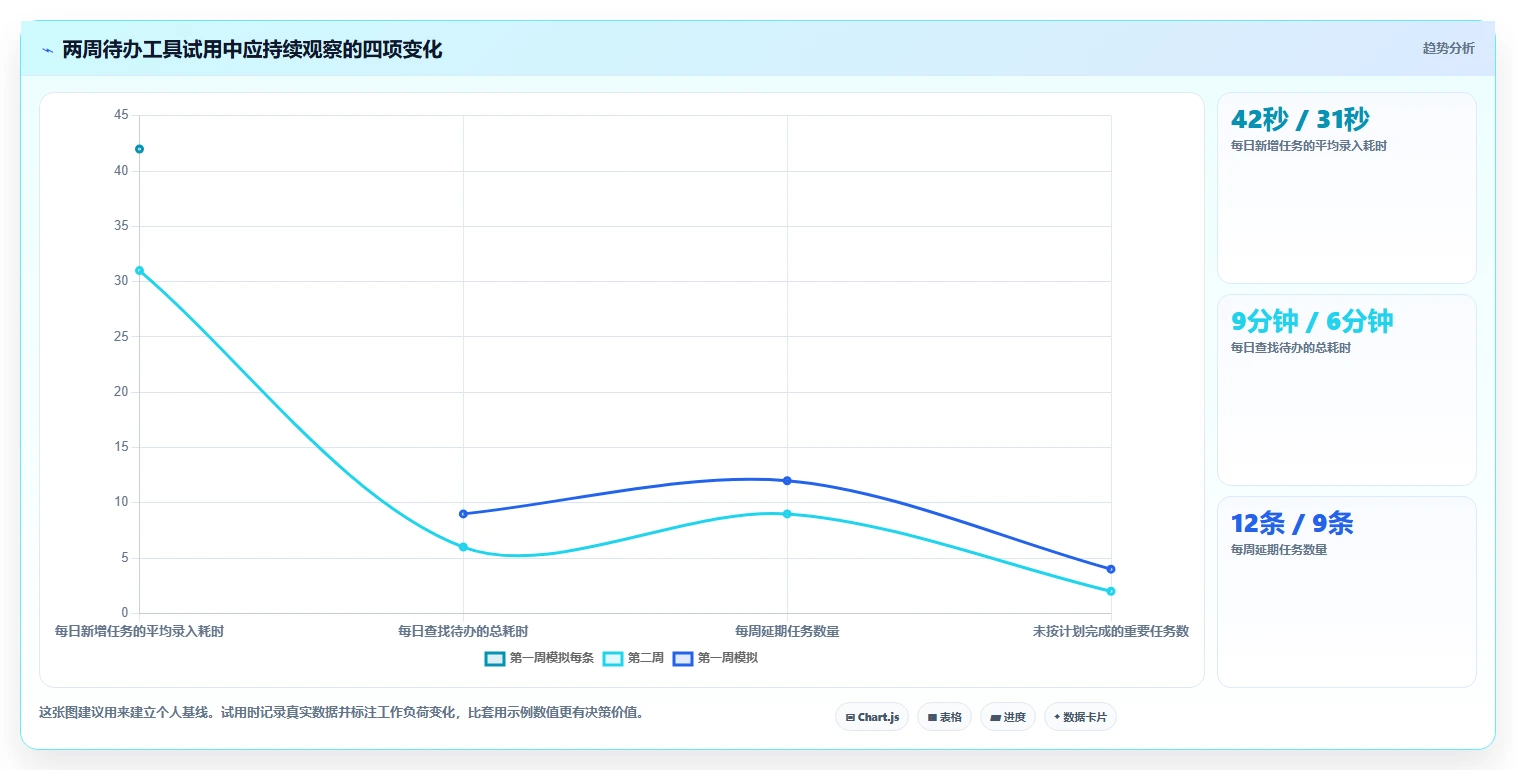Click the cyan point at 9 on 每周延期任务数量
1516x770 pixels.
(x=787, y=514)
